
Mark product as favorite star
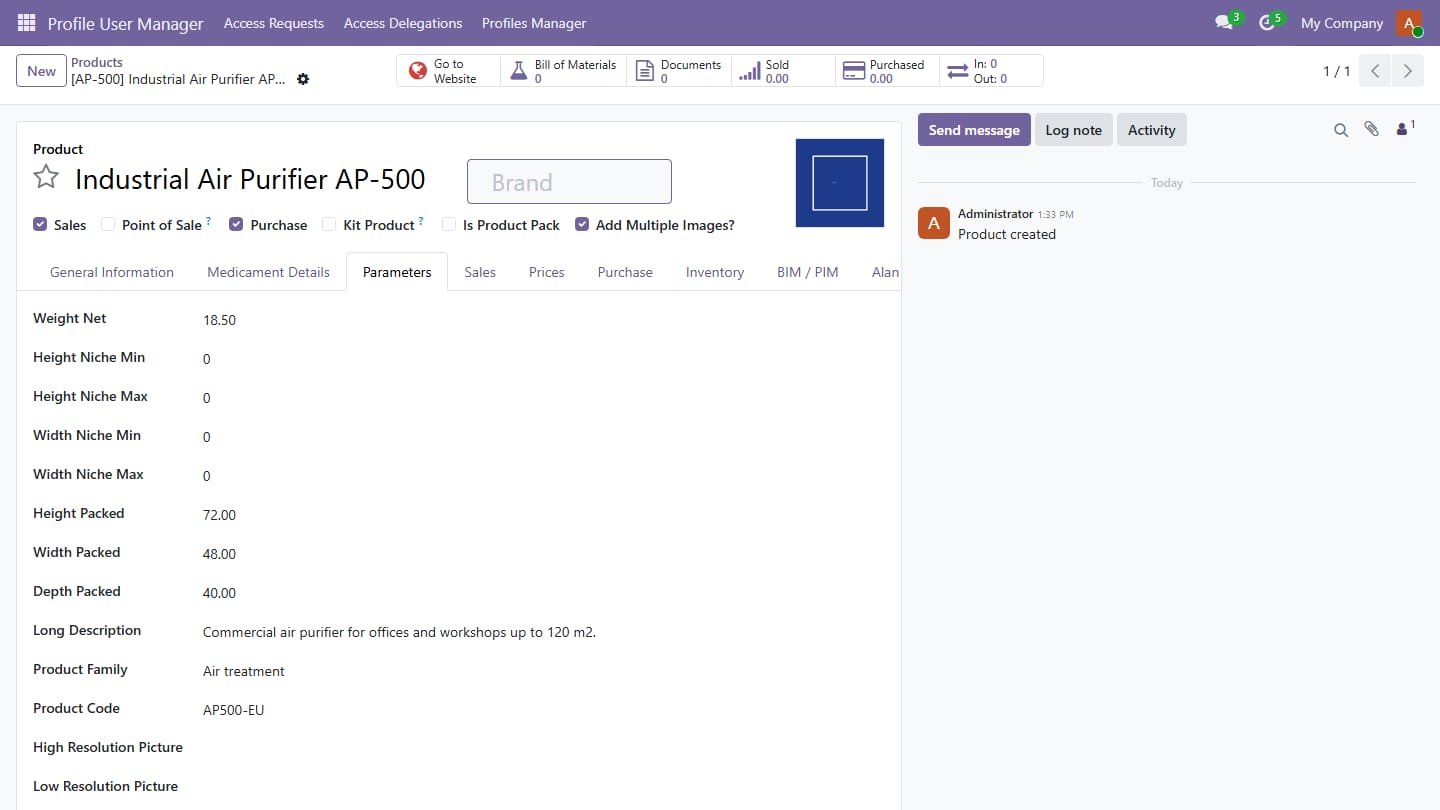[x=46, y=178]
